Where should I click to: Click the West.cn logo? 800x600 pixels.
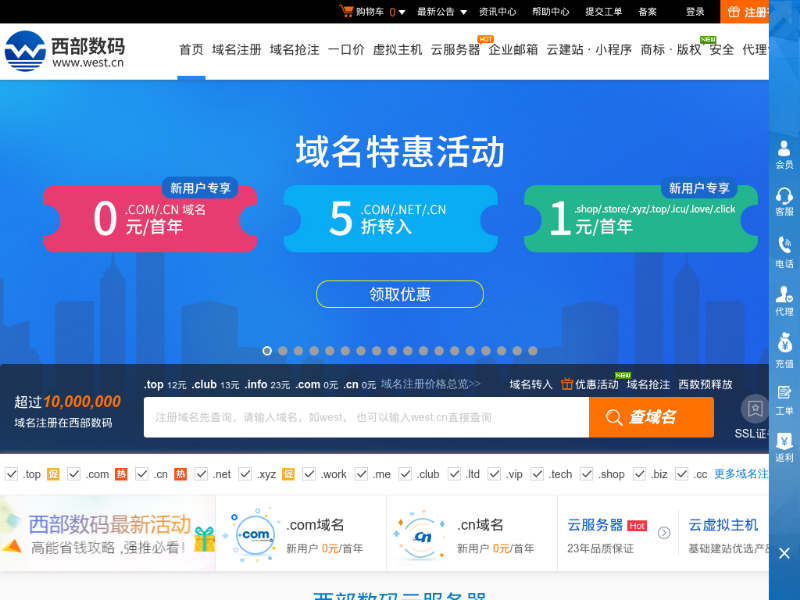(x=65, y=49)
